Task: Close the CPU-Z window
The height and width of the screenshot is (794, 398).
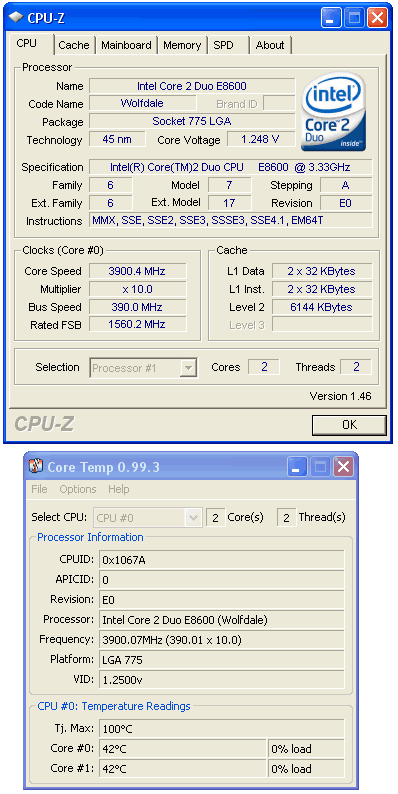Action: 377,18
